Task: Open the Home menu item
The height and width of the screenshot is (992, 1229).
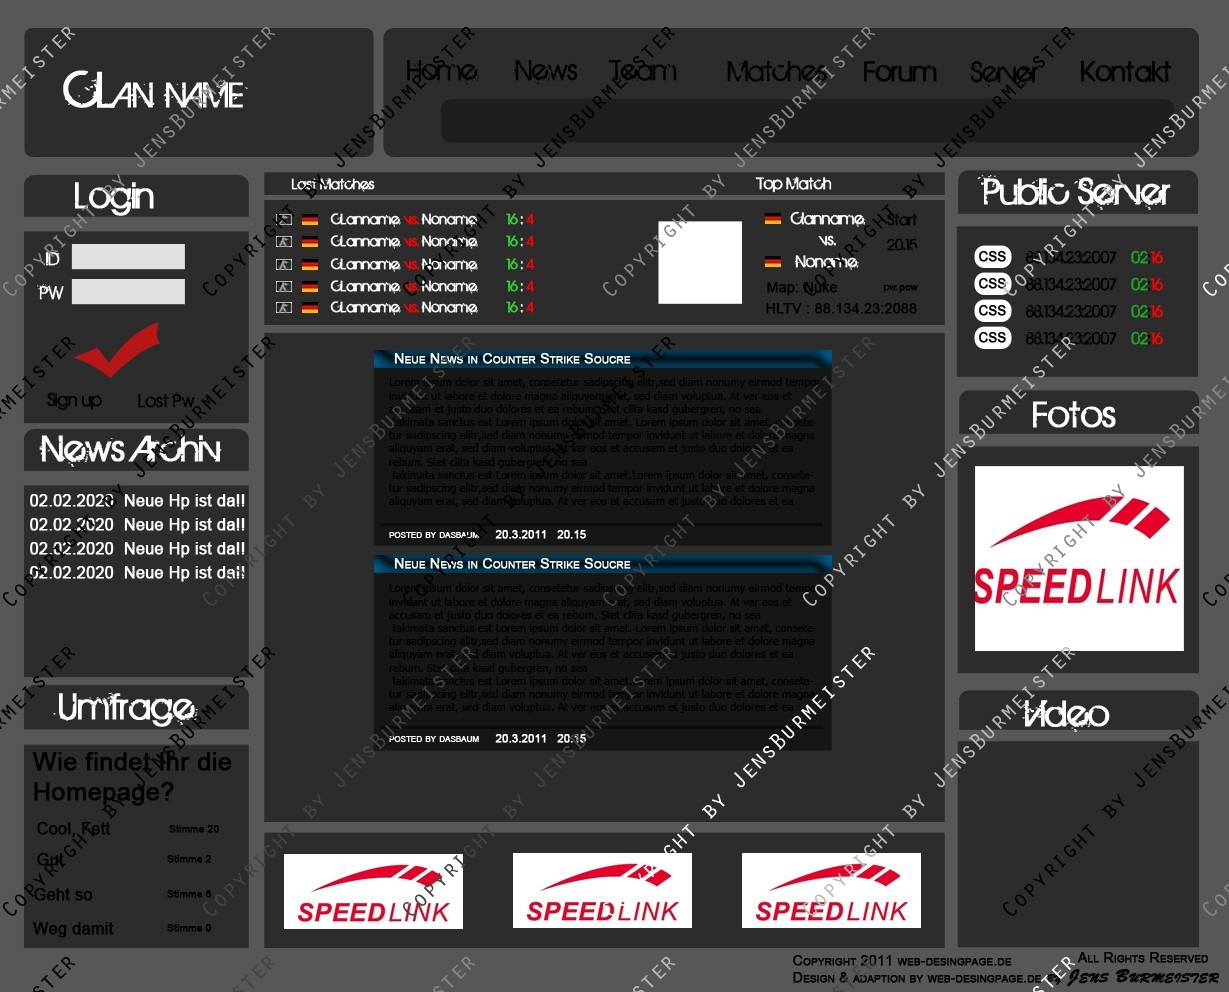Action: (441, 71)
